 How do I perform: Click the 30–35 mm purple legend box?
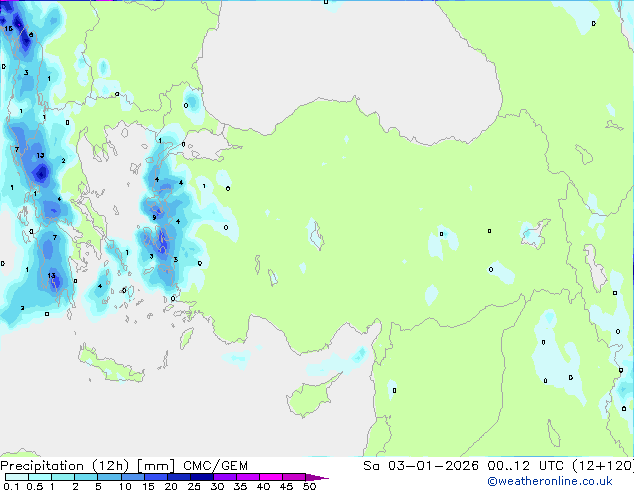(x=225, y=477)
